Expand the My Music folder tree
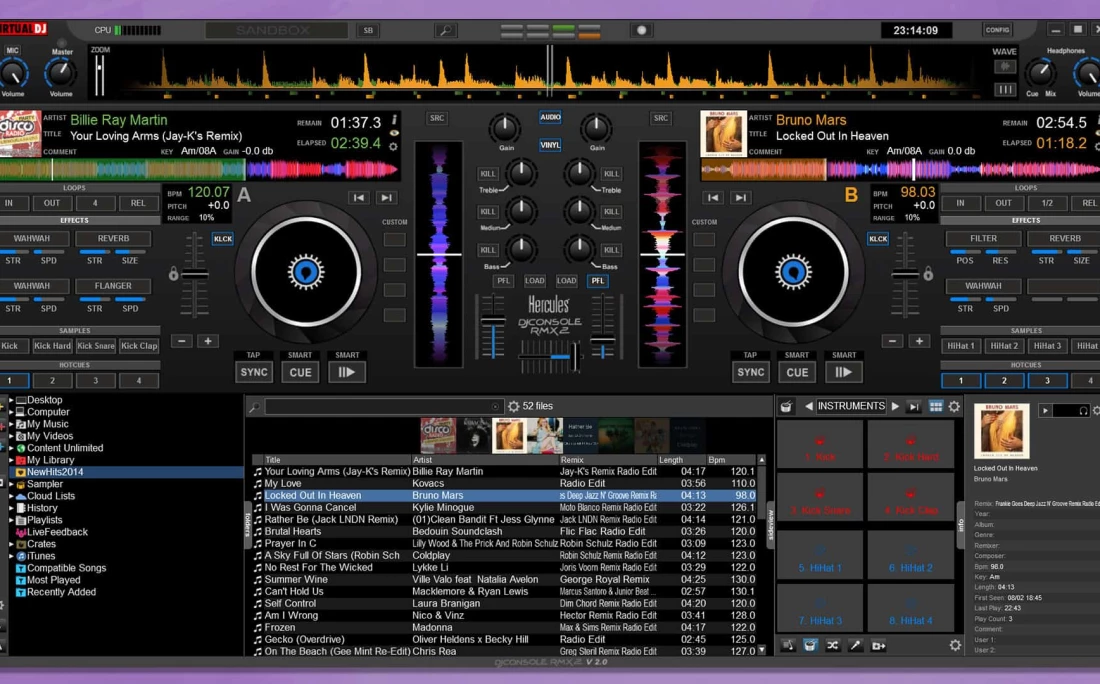 coord(12,424)
